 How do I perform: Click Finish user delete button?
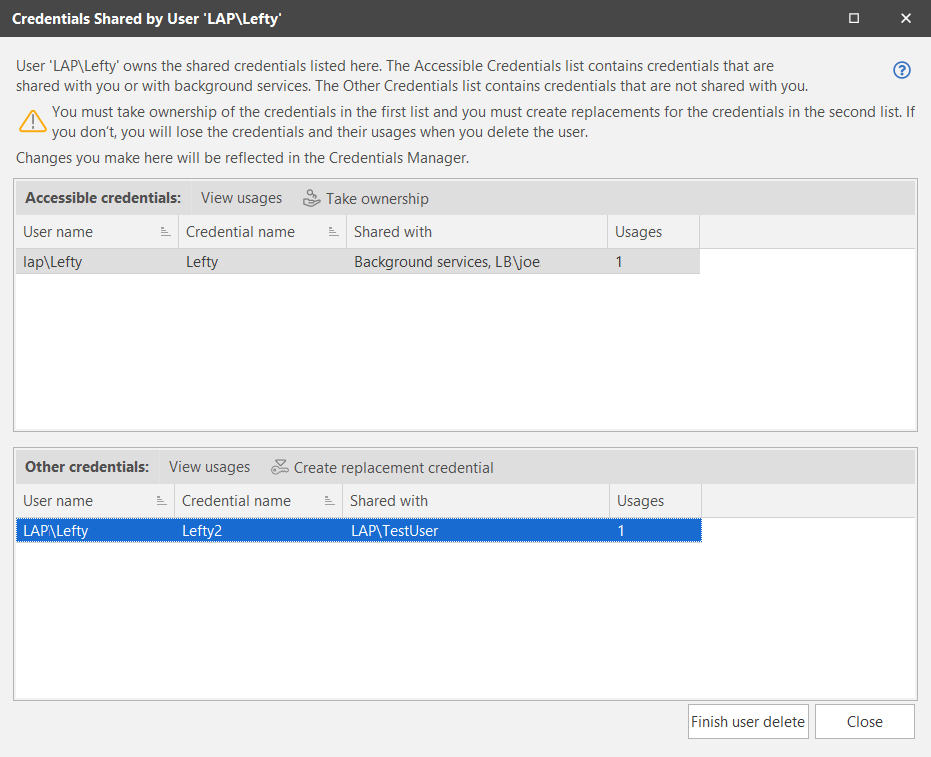[x=748, y=721]
